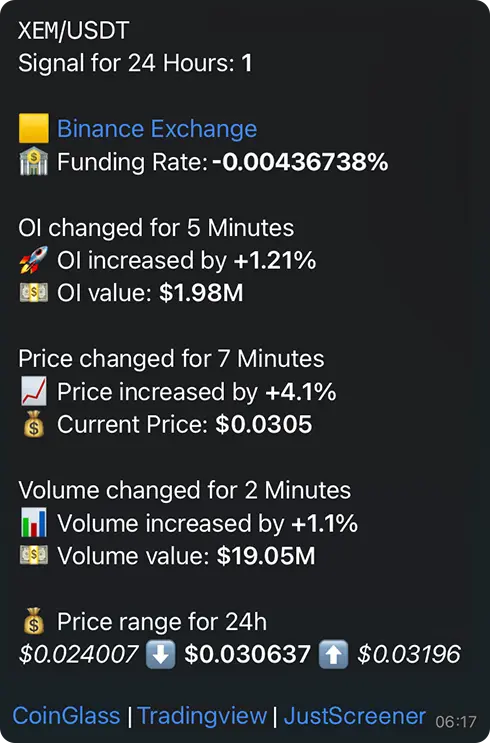This screenshot has height=743, width=490.
Task: Click the message timestamp 06:17
Action: click(455, 722)
